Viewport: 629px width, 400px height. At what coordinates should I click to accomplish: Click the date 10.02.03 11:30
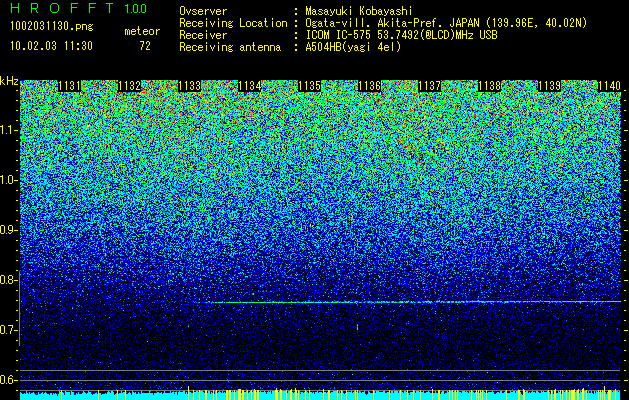click(x=52, y=46)
